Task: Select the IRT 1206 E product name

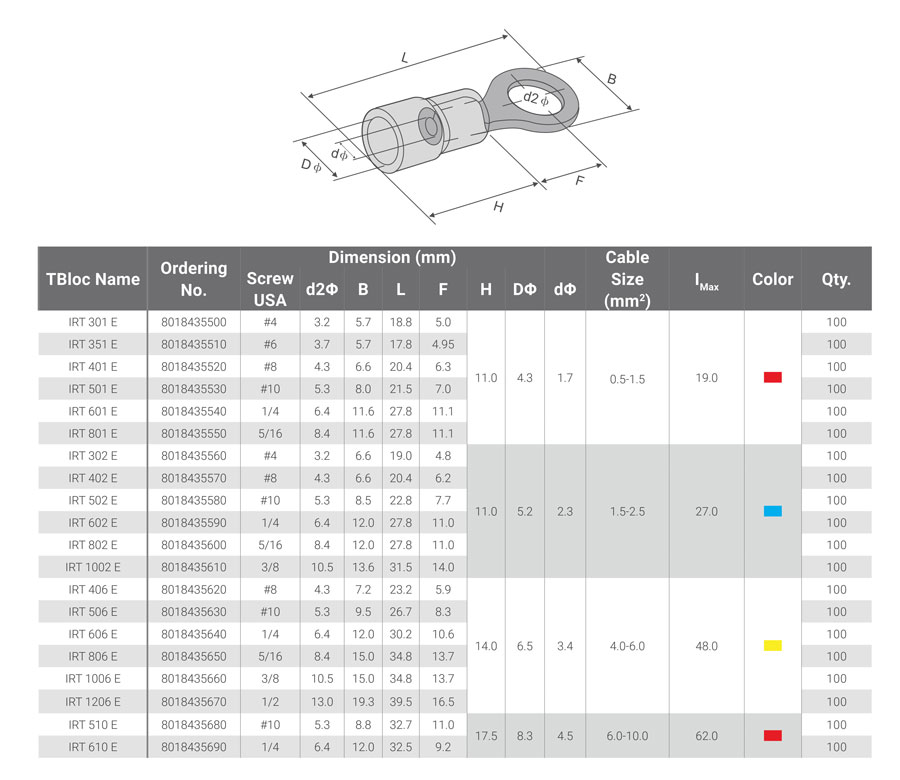Action: point(93,702)
